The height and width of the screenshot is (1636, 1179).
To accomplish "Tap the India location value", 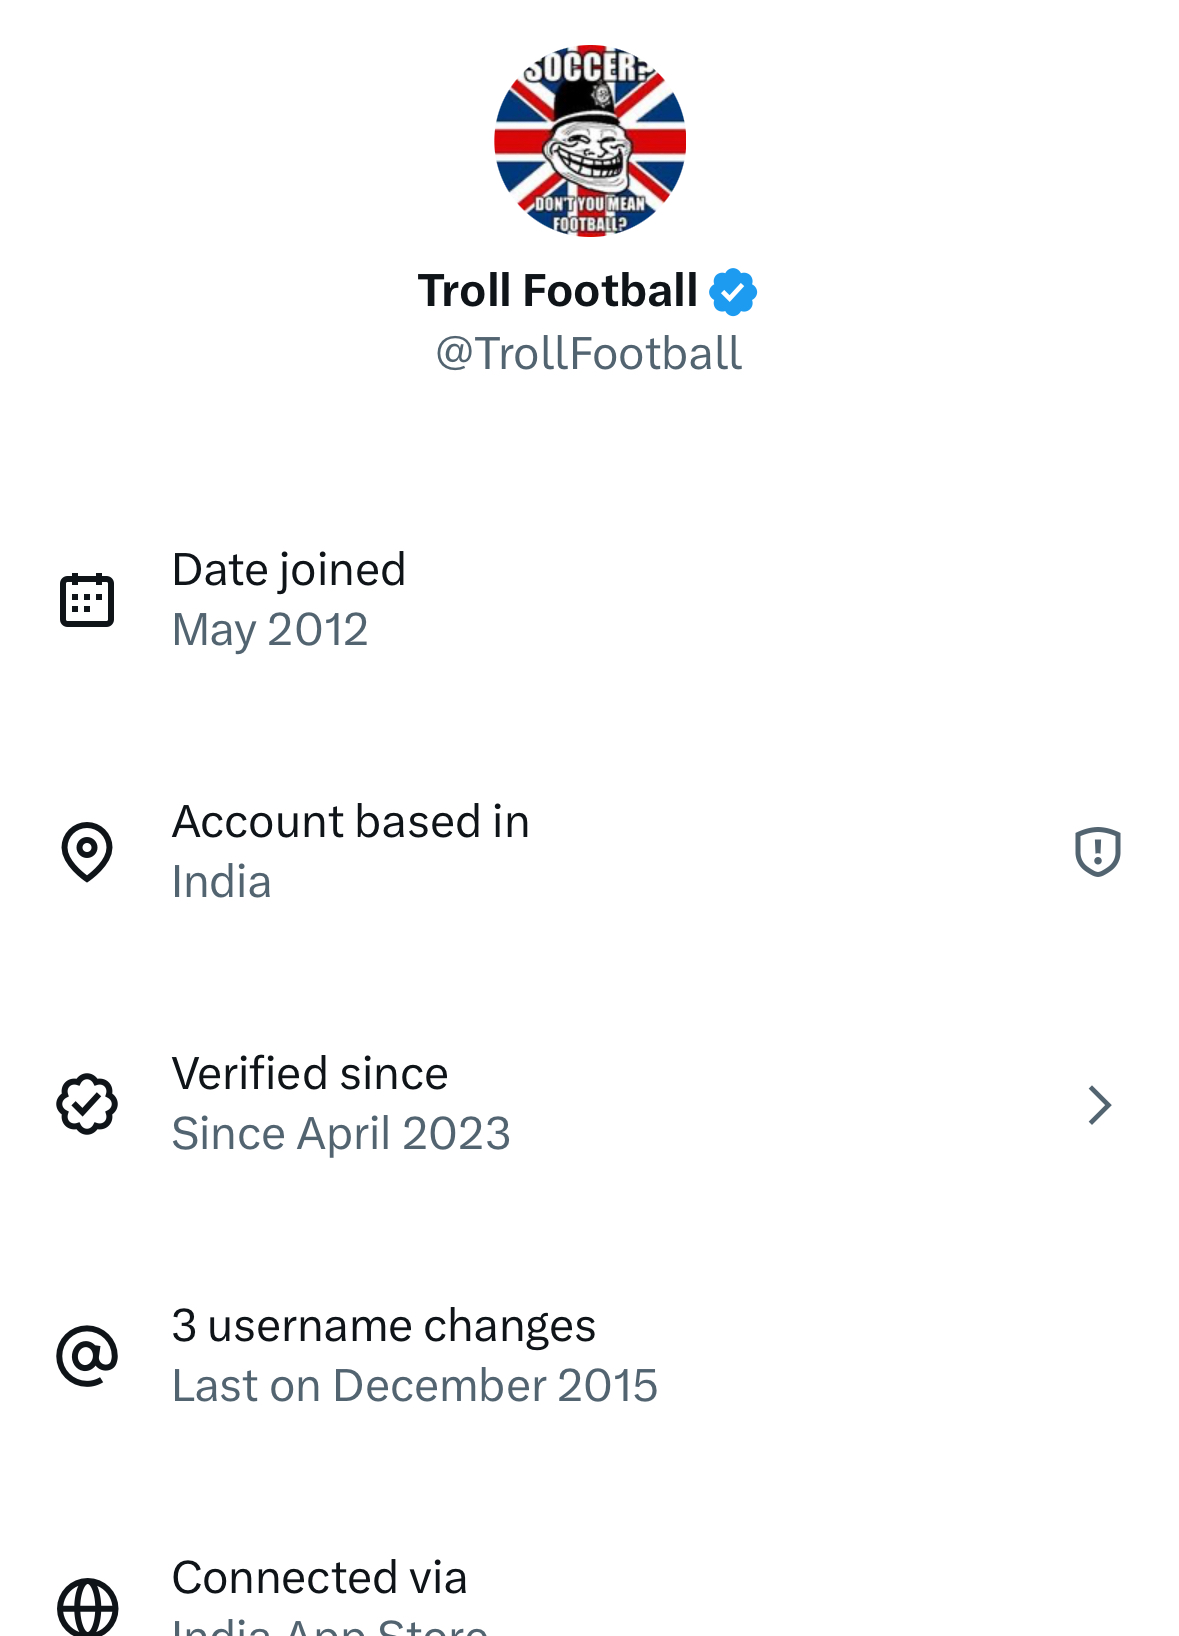I will (221, 882).
